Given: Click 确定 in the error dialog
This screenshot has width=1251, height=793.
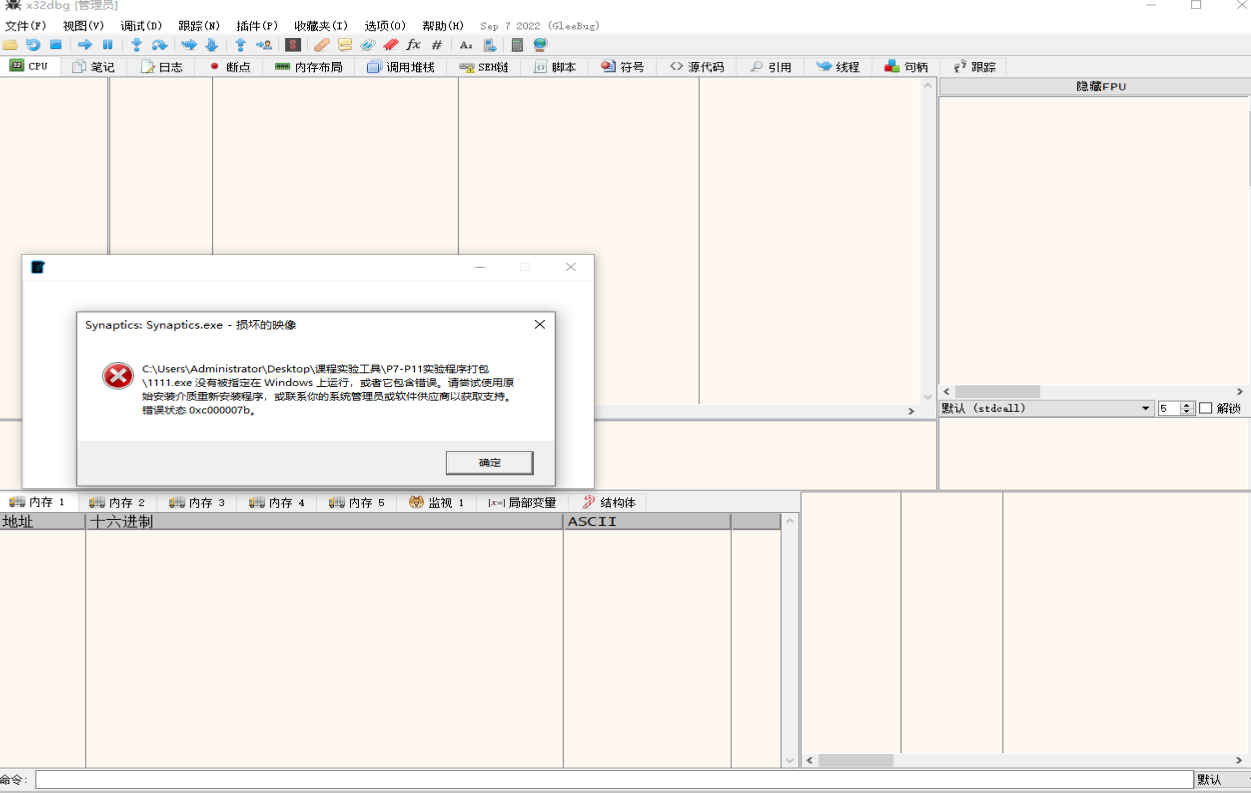Looking at the screenshot, I should [x=489, y=463].
